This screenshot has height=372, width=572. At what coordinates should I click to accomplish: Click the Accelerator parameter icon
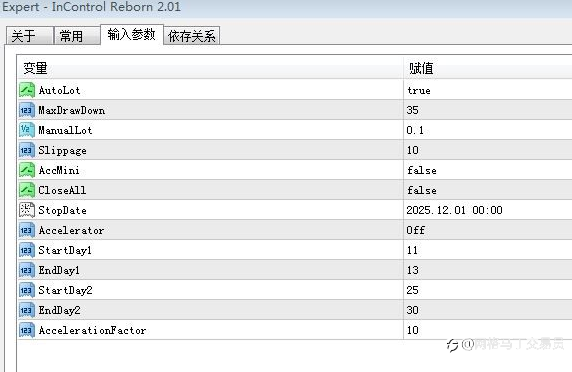pyautogui.click(x=27, y=230)
